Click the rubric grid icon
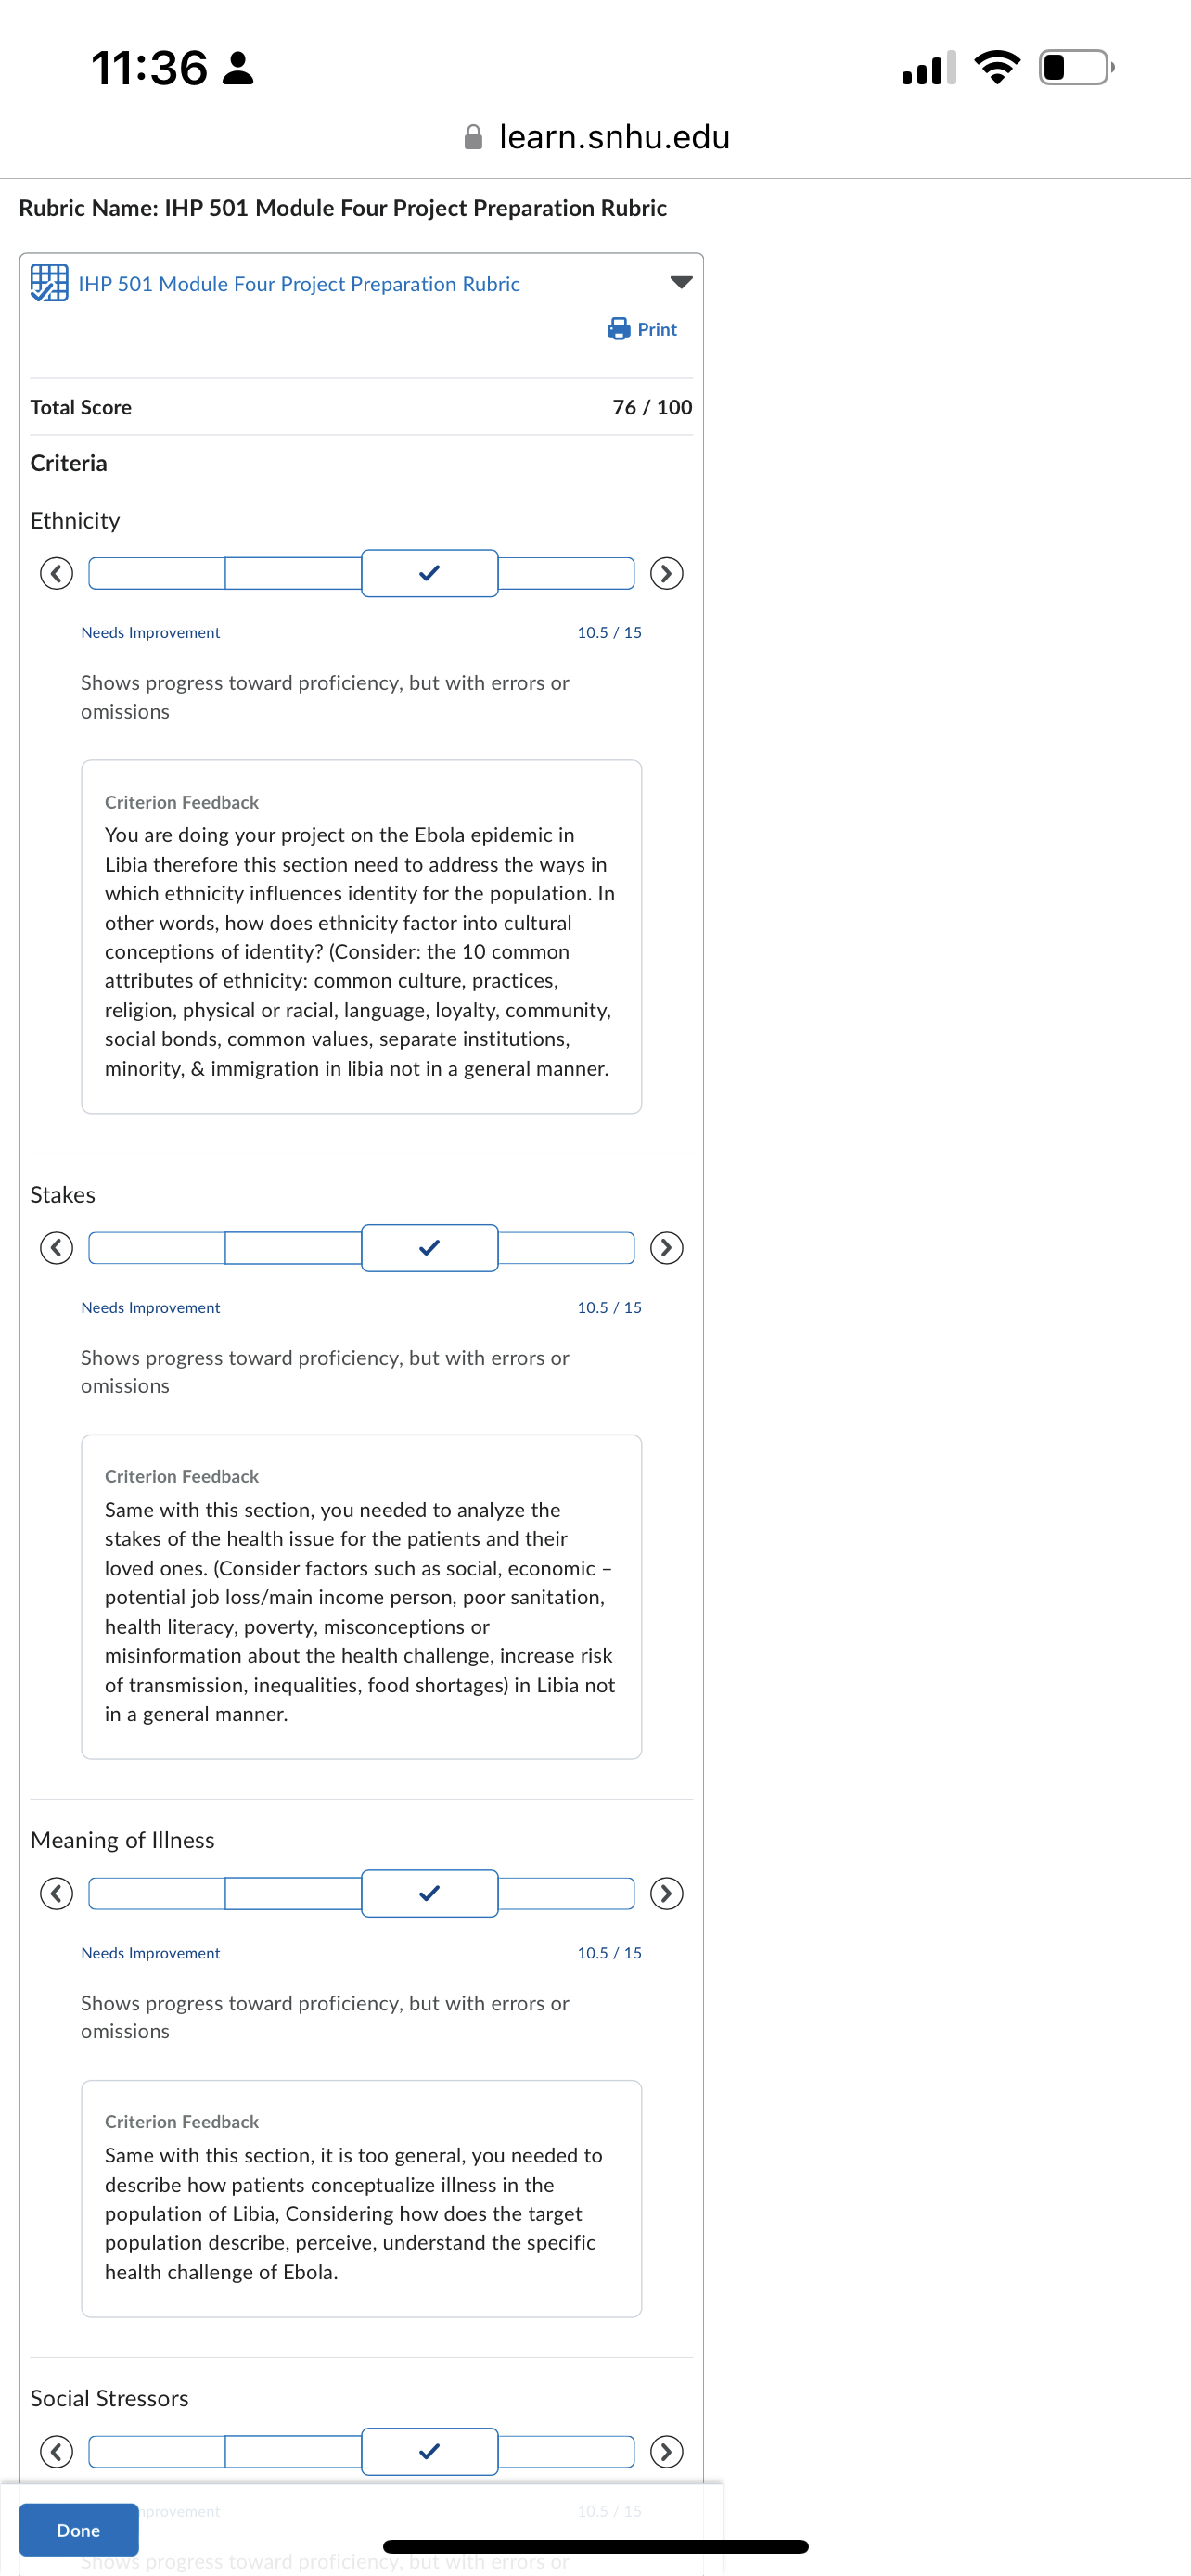The image size is (1191, 2576). (x=49, y=283)
